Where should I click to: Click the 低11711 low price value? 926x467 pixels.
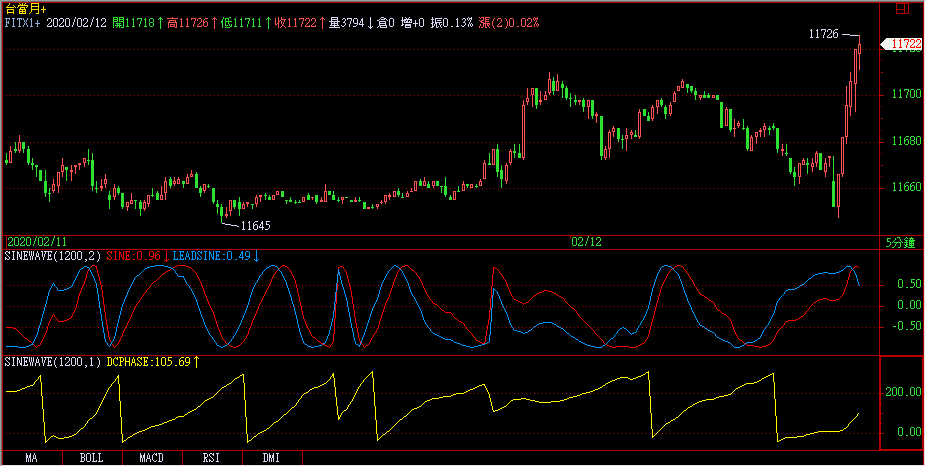coord(246,23)
